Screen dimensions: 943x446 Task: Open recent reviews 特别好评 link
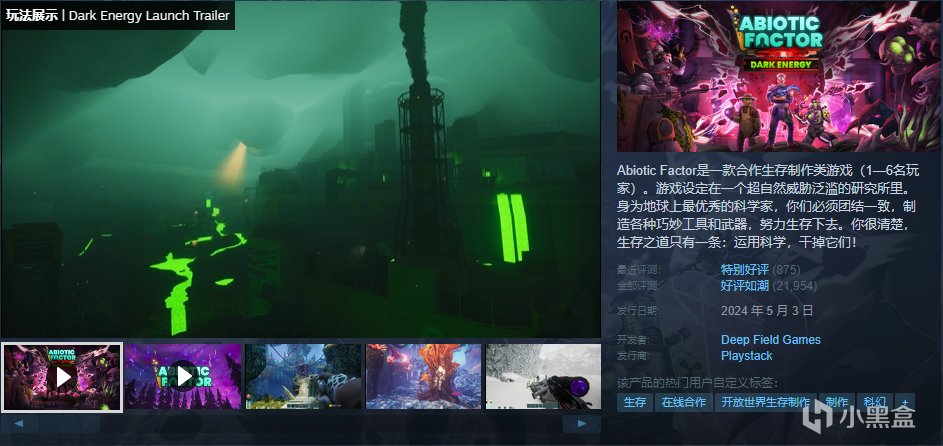[745, 269]
